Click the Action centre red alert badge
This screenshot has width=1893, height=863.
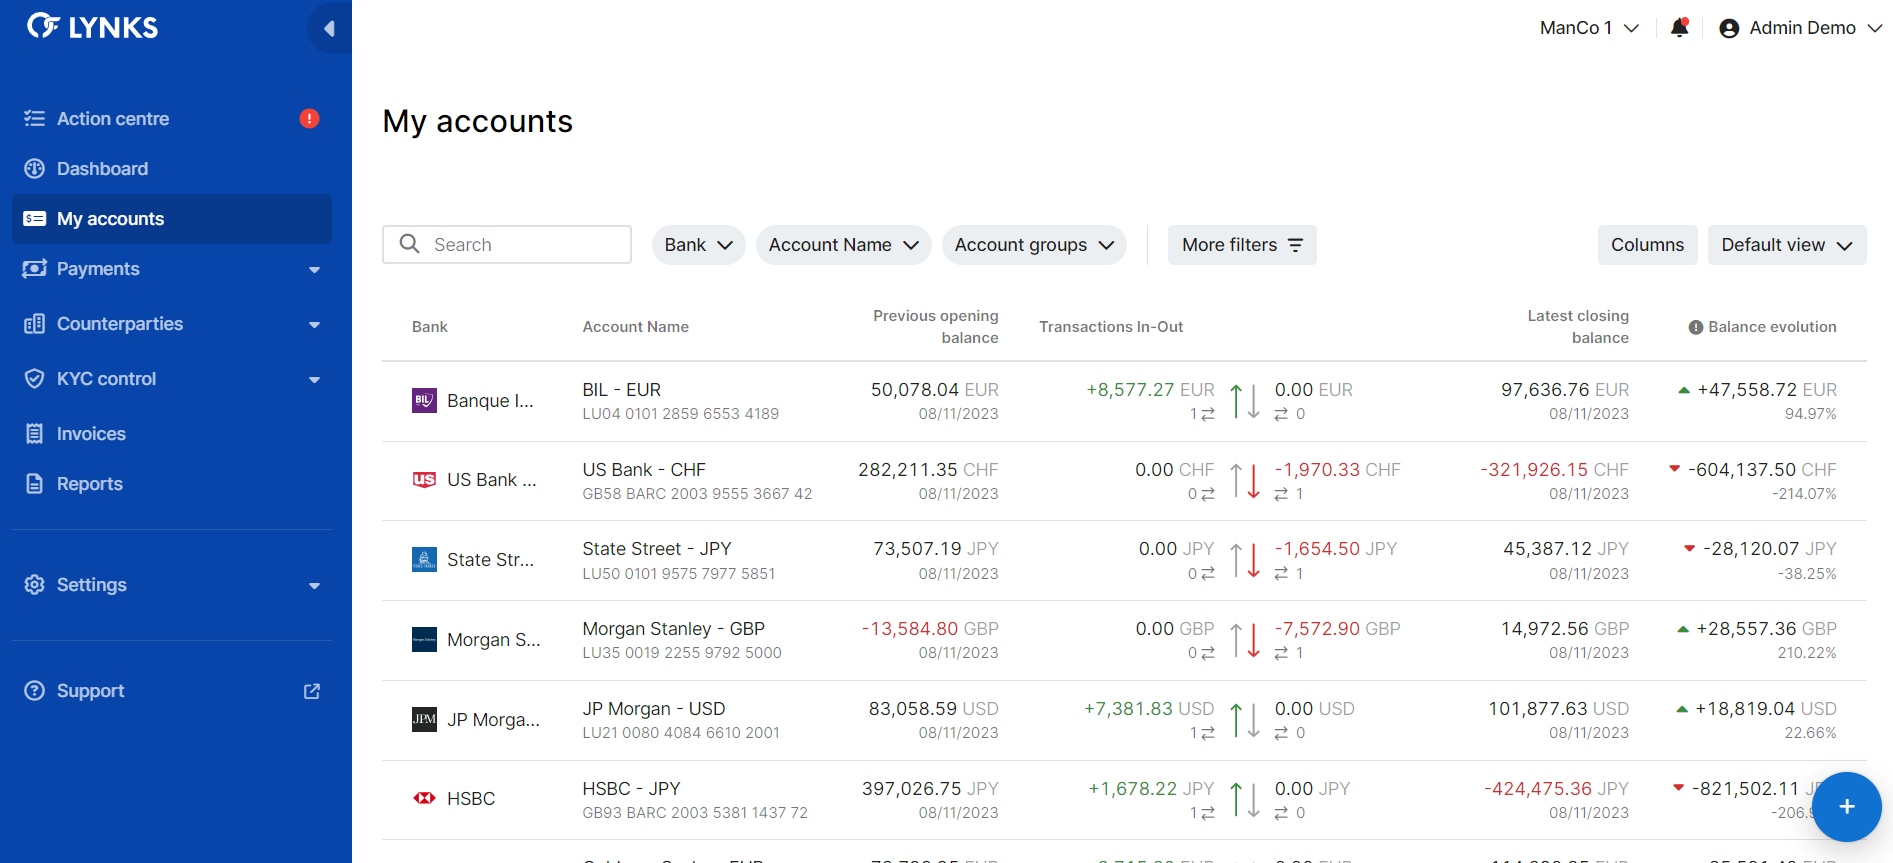point(309,119)
